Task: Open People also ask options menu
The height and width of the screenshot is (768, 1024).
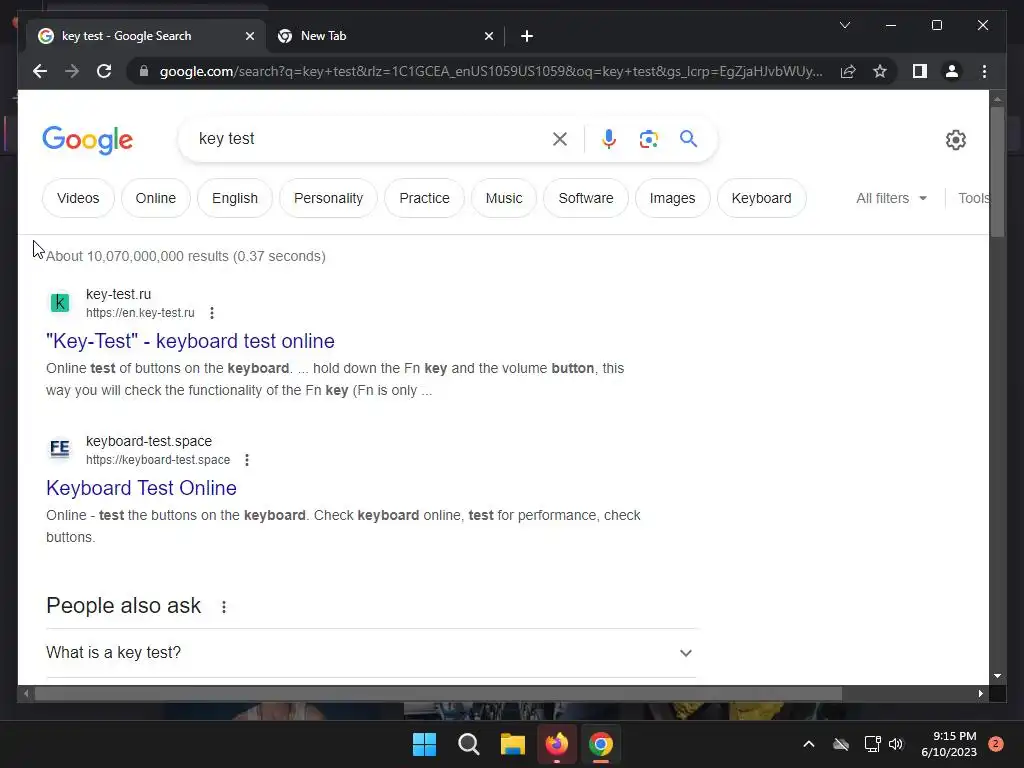Action: (x=224, y=607)
